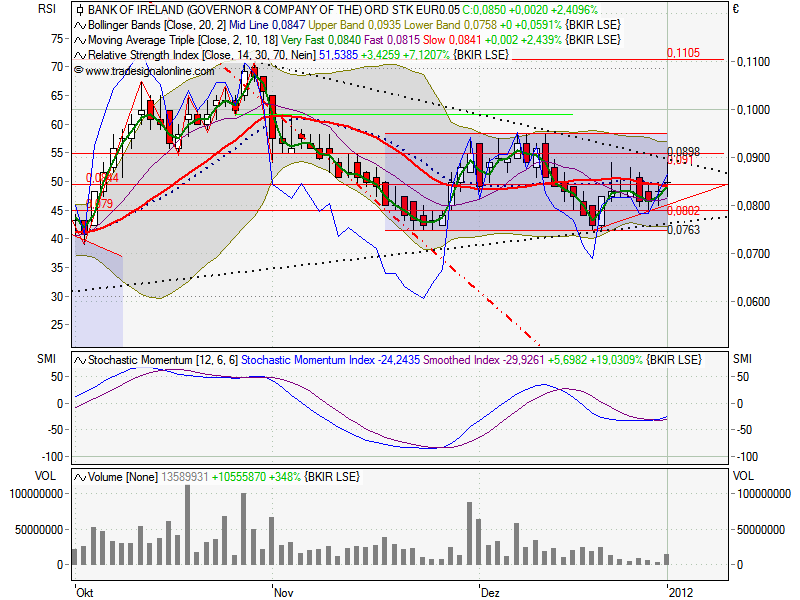The image size is (800, 600).
Task: Select Moving Average Triple [Close, 2, 10, 18] label
Action: pos(183,40)
